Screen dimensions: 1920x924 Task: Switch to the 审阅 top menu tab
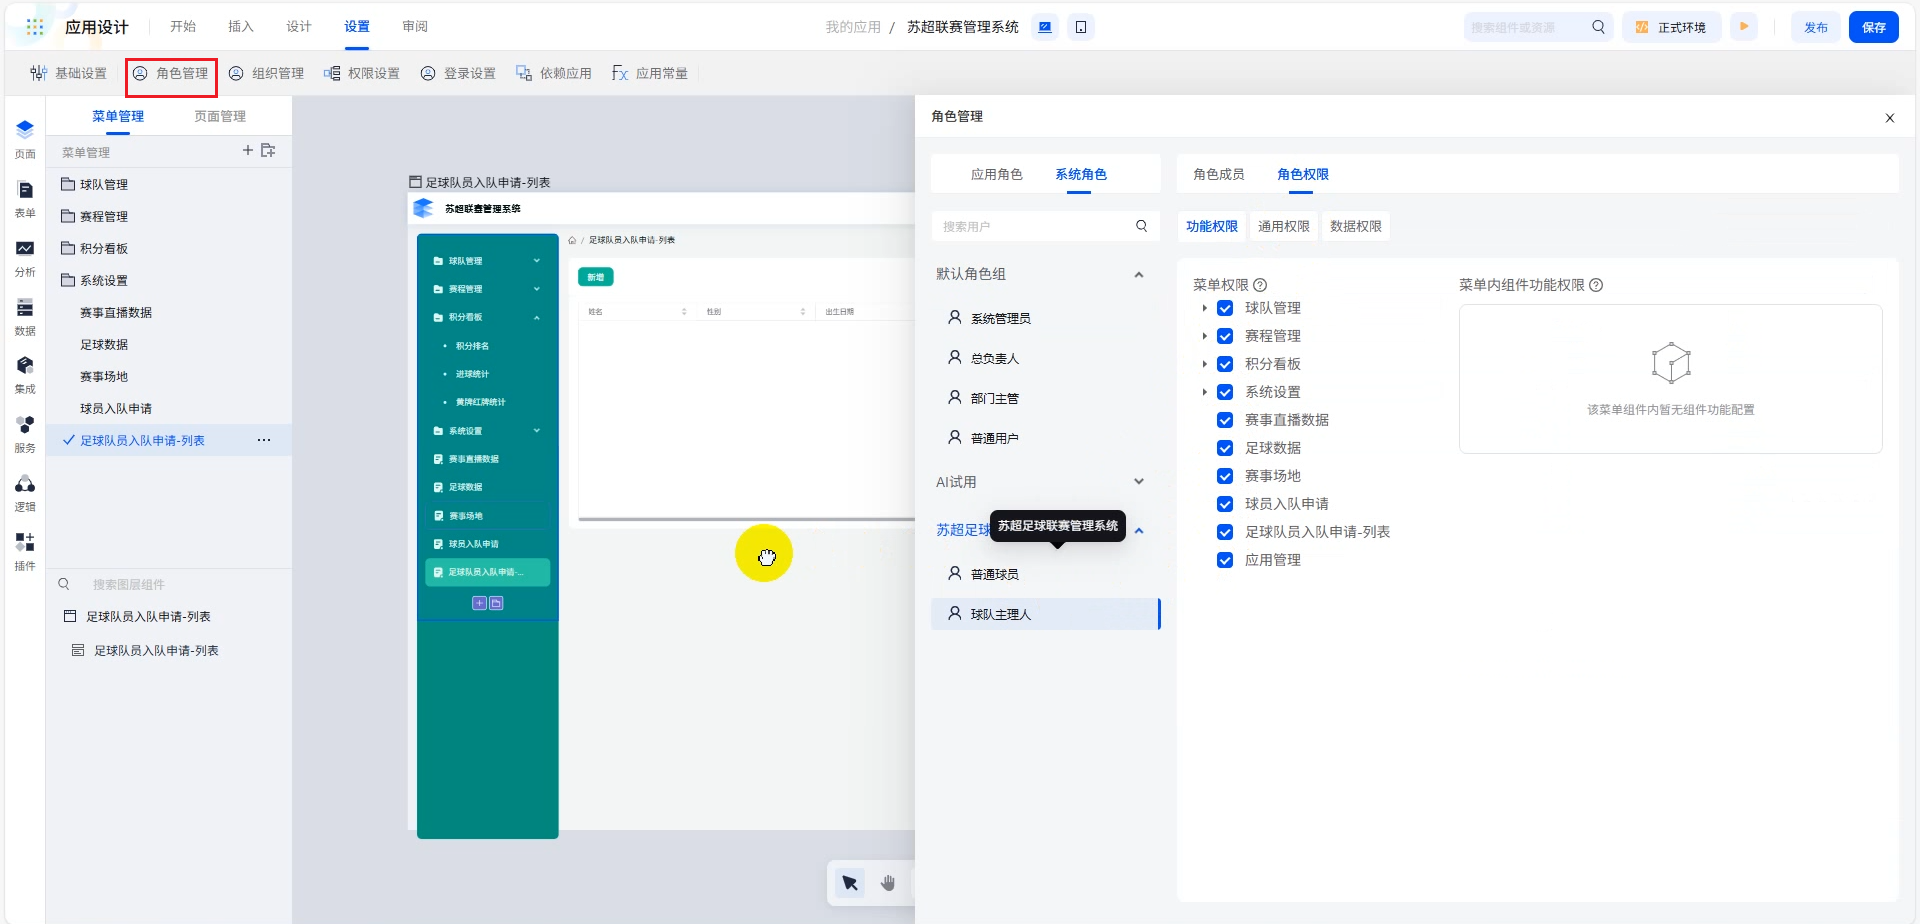(x=415, y=27)
